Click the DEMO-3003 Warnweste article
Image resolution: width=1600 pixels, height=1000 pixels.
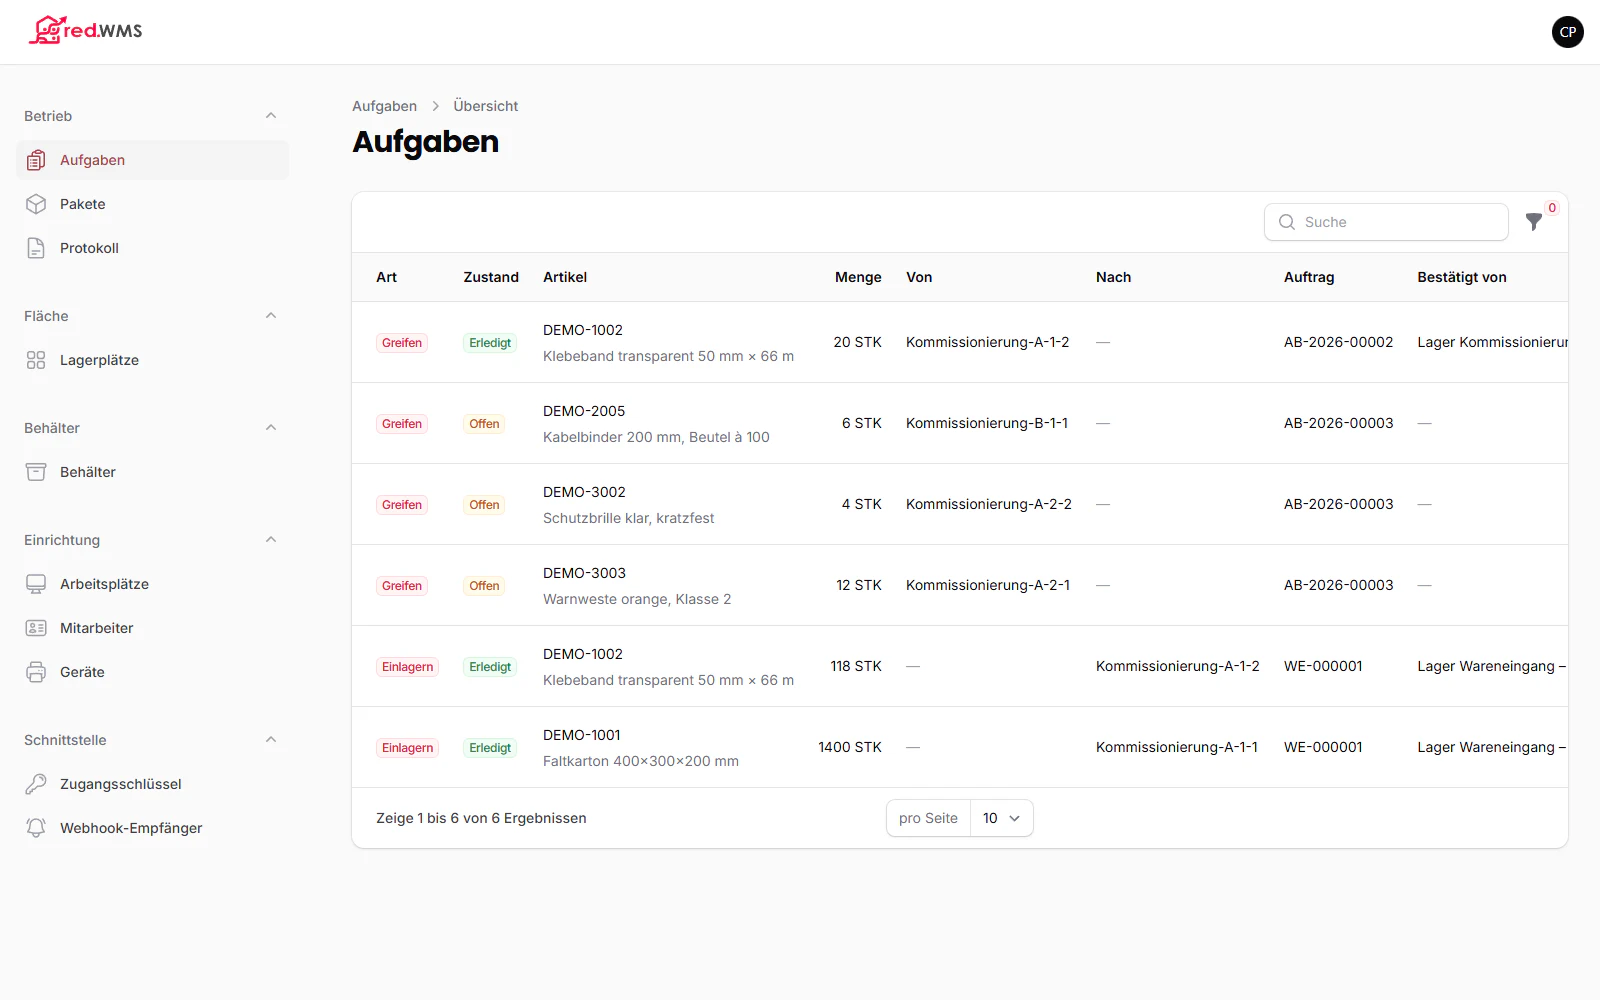(x=637, y=586)
